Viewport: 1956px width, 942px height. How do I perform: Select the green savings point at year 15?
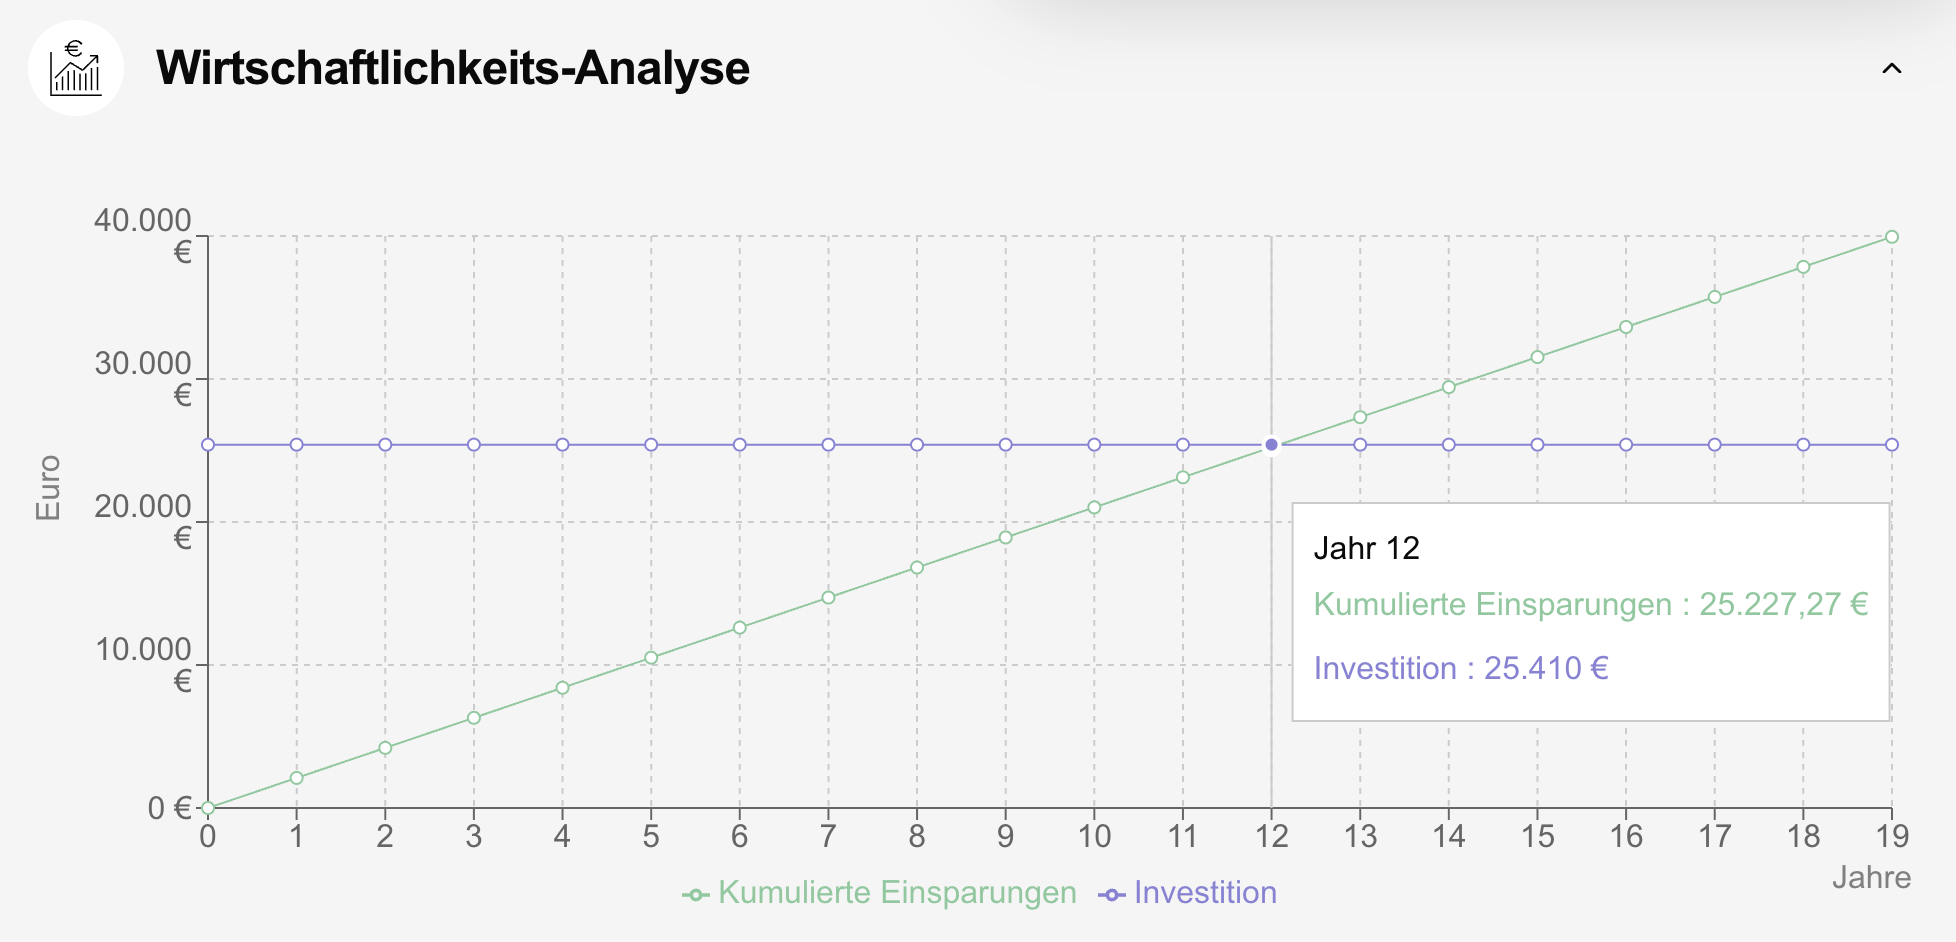tap(1537, 357)
